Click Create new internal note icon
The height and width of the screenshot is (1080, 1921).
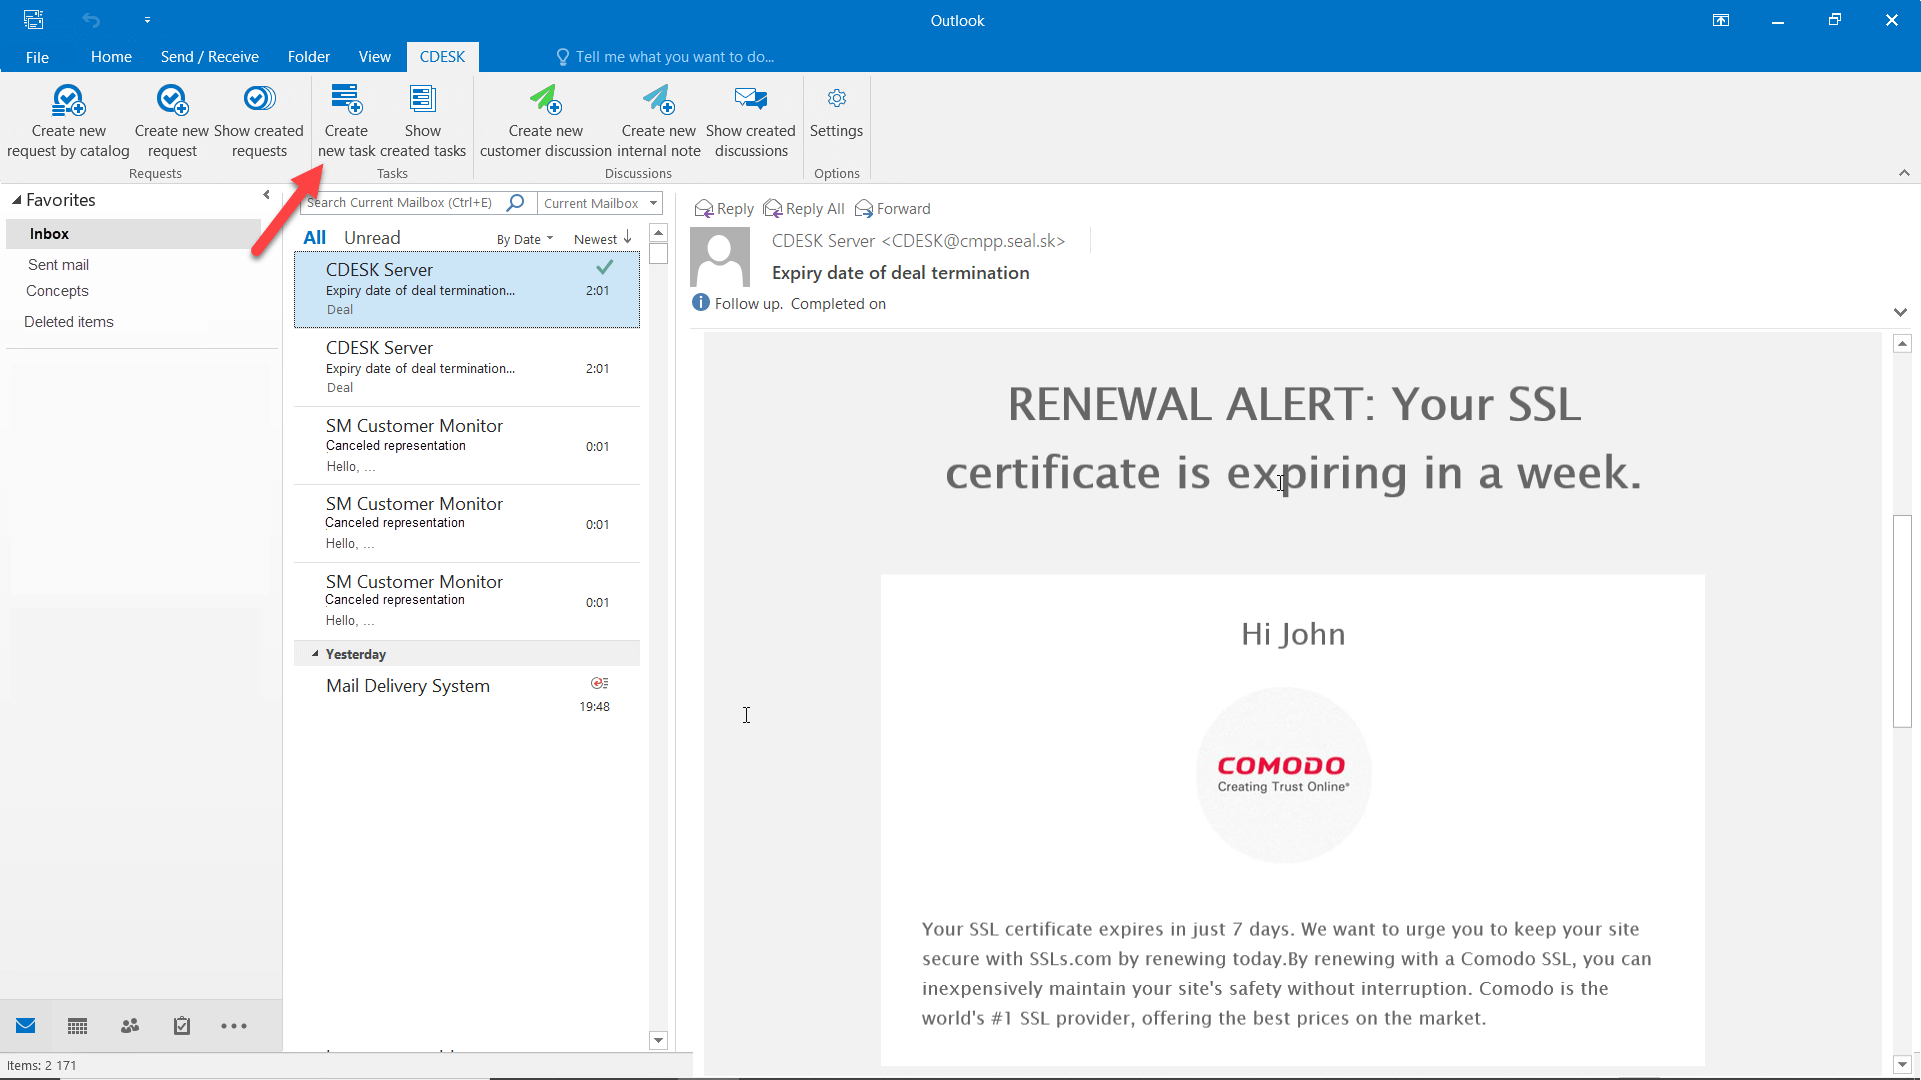659,100
